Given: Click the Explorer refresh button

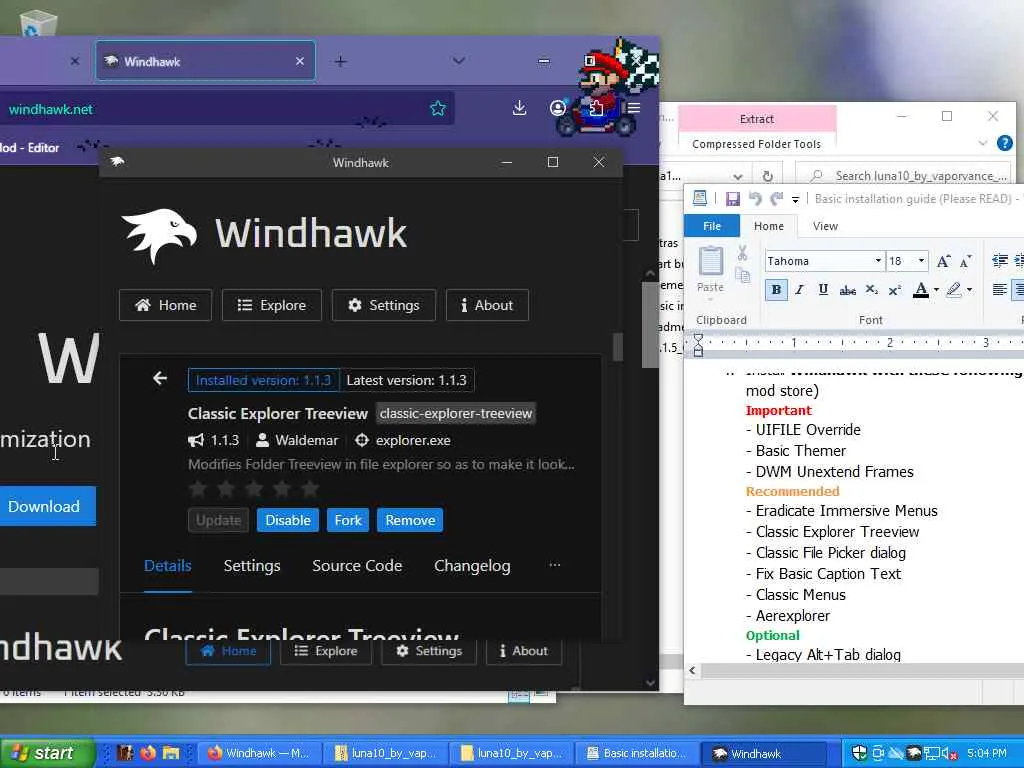Looking at the screenshot, I should pos(768,176).
